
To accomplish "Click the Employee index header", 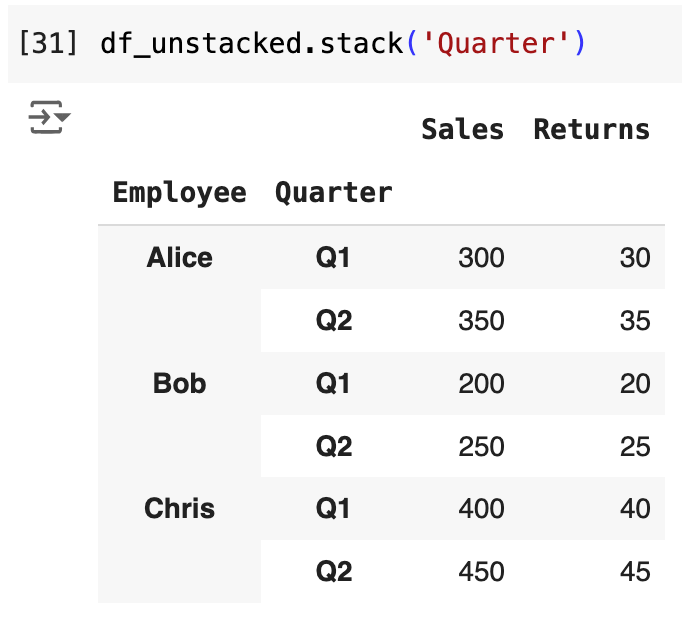I will 179,192.
